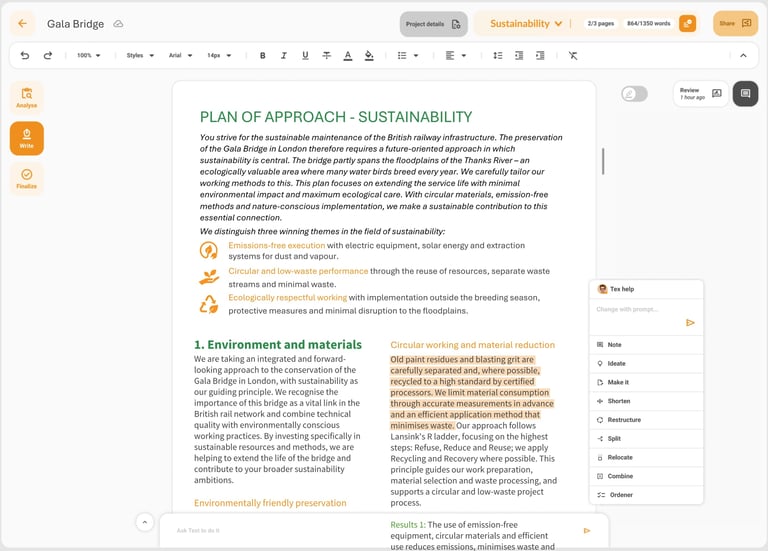The image size is (768, 551).
Task: Apply strikethrough formatting
Action: tap(326, 56)
